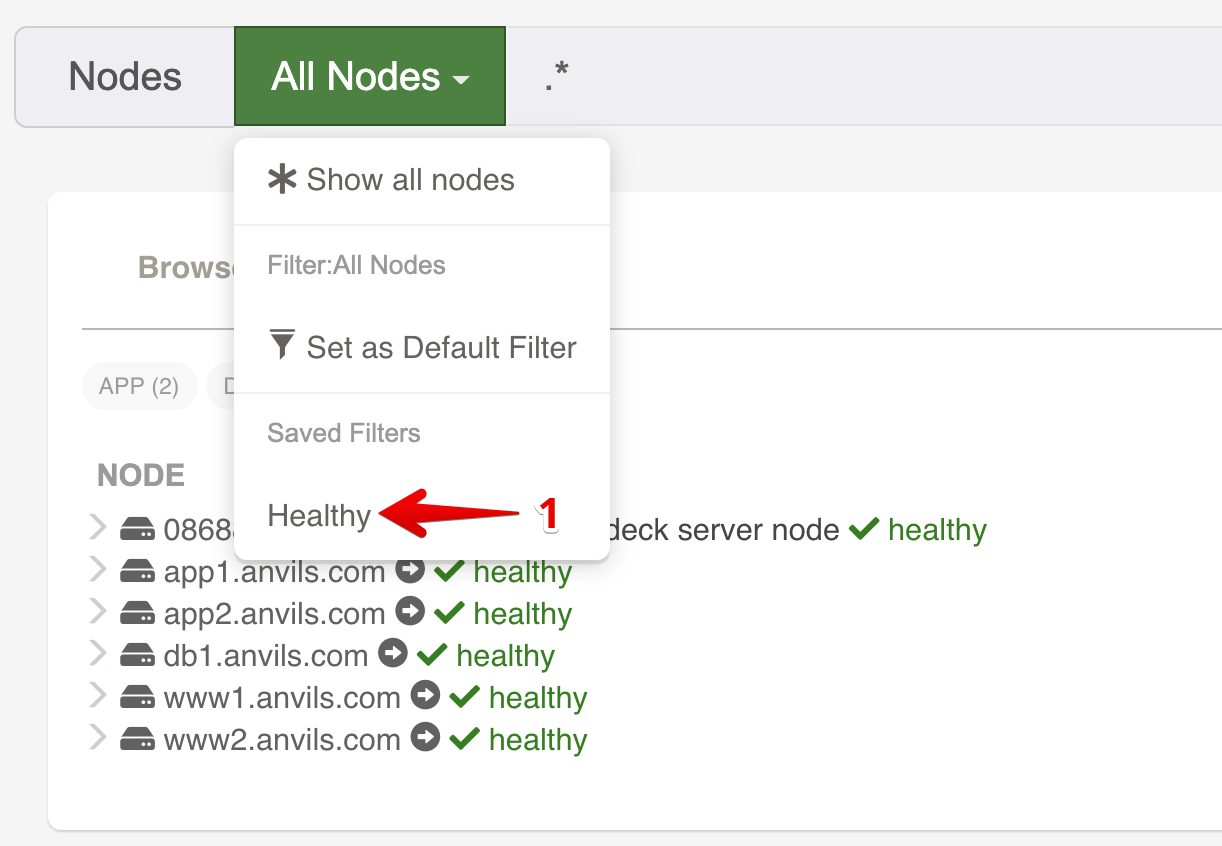
Task: Expand the app1.anvils.com node row
Action: tap(98, 571)
